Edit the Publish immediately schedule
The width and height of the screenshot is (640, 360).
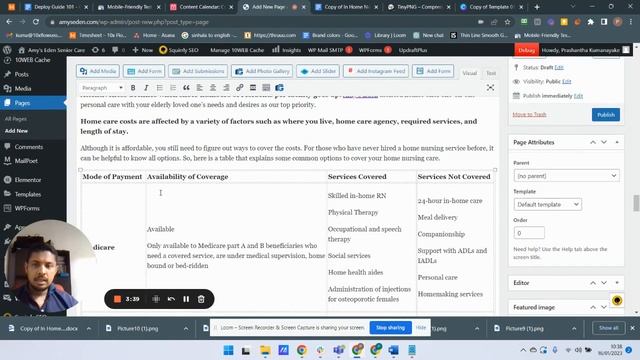click(578, 96)
